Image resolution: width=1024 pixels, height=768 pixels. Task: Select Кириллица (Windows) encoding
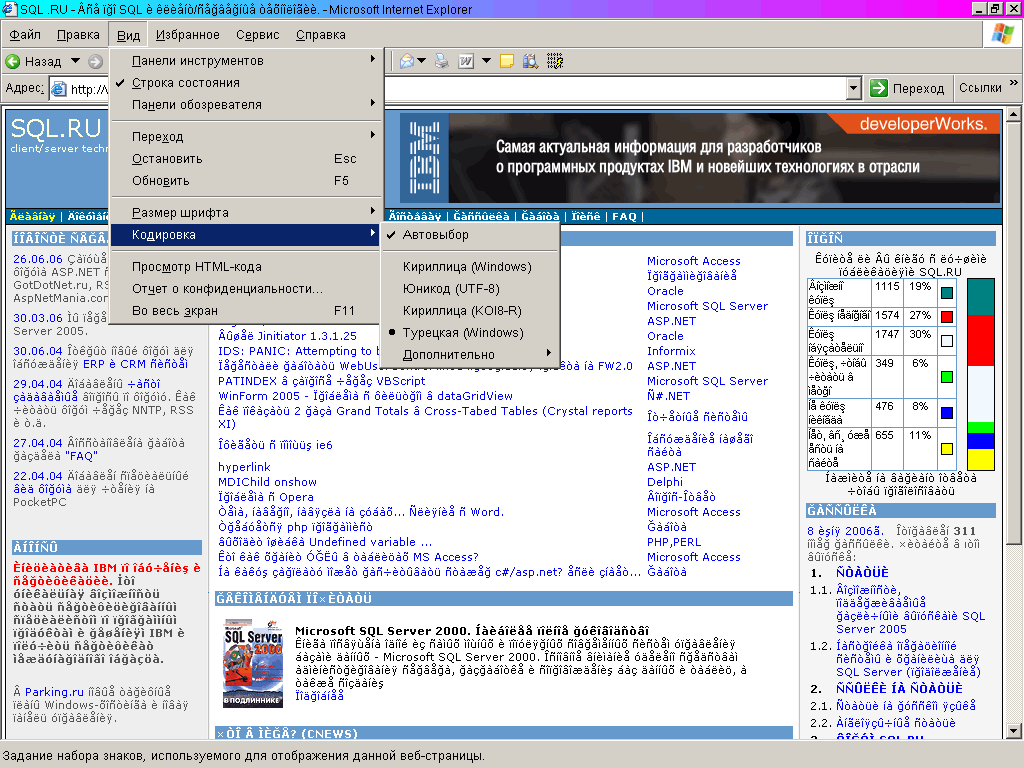tap(466, 267)
